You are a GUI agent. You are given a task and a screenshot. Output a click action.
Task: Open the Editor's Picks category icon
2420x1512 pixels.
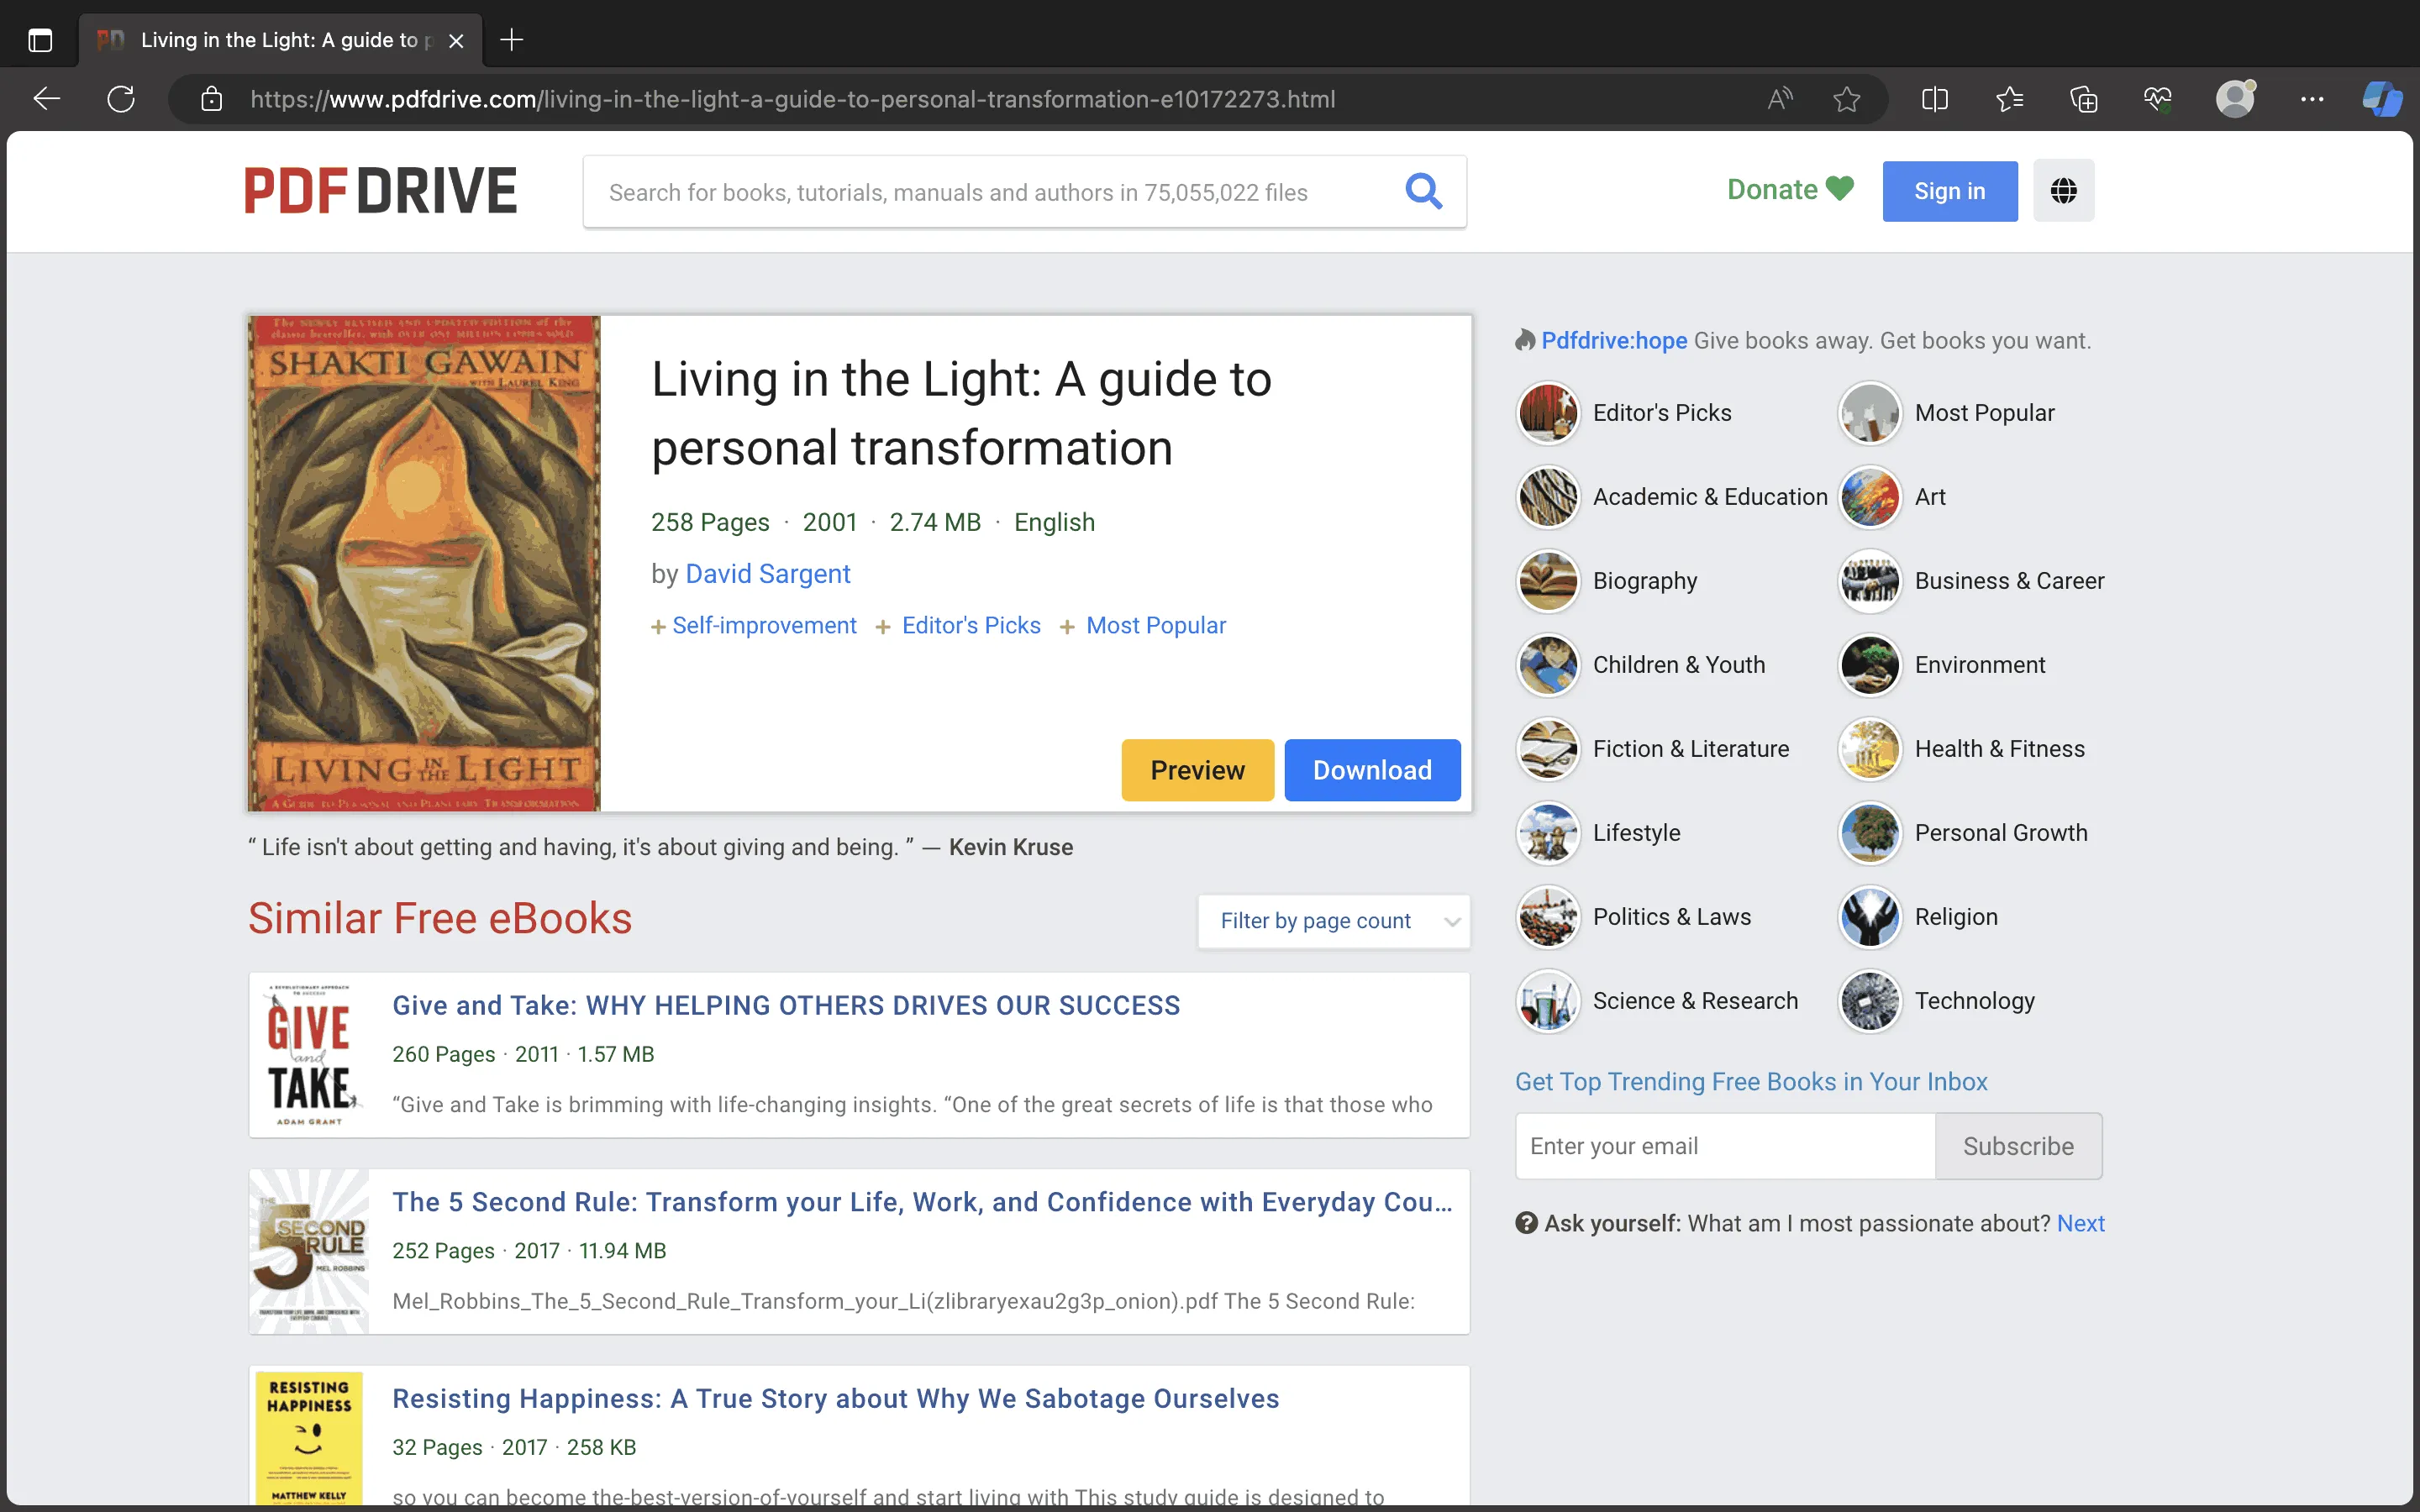point(1545,411)
